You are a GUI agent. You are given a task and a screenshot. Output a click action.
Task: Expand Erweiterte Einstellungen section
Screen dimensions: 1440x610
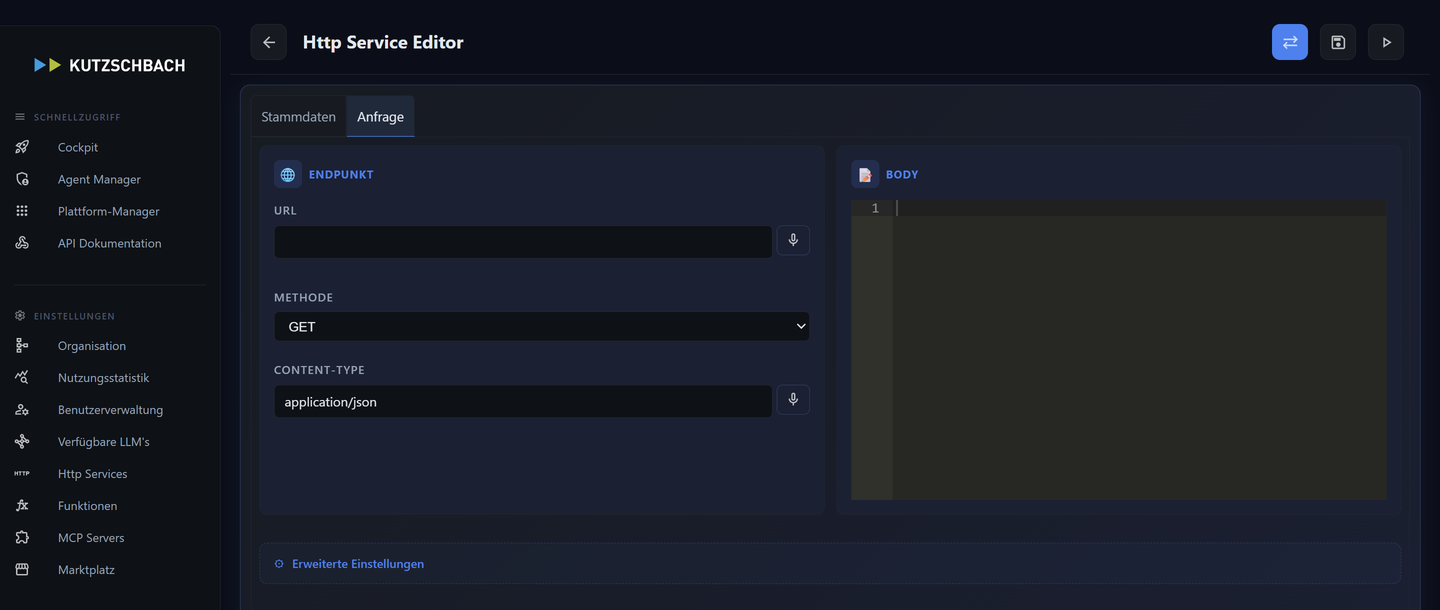pyautogui.click(x=830, y=564)
